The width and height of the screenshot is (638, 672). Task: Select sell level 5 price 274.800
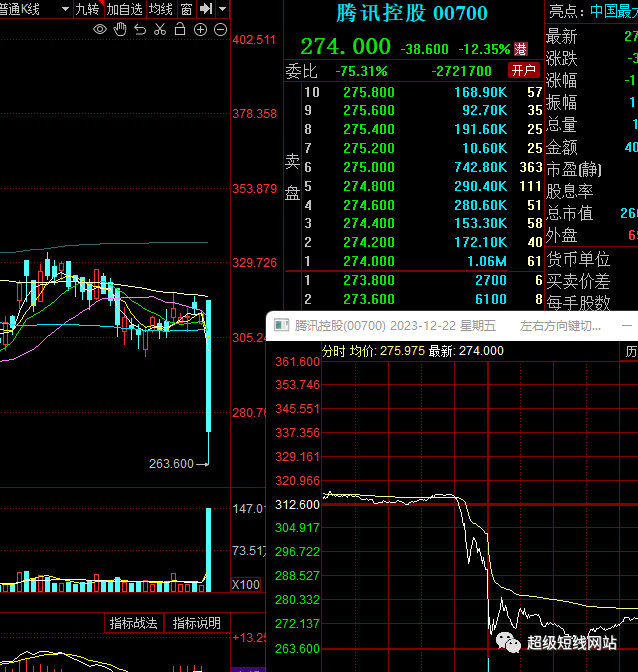click(369, 186)
